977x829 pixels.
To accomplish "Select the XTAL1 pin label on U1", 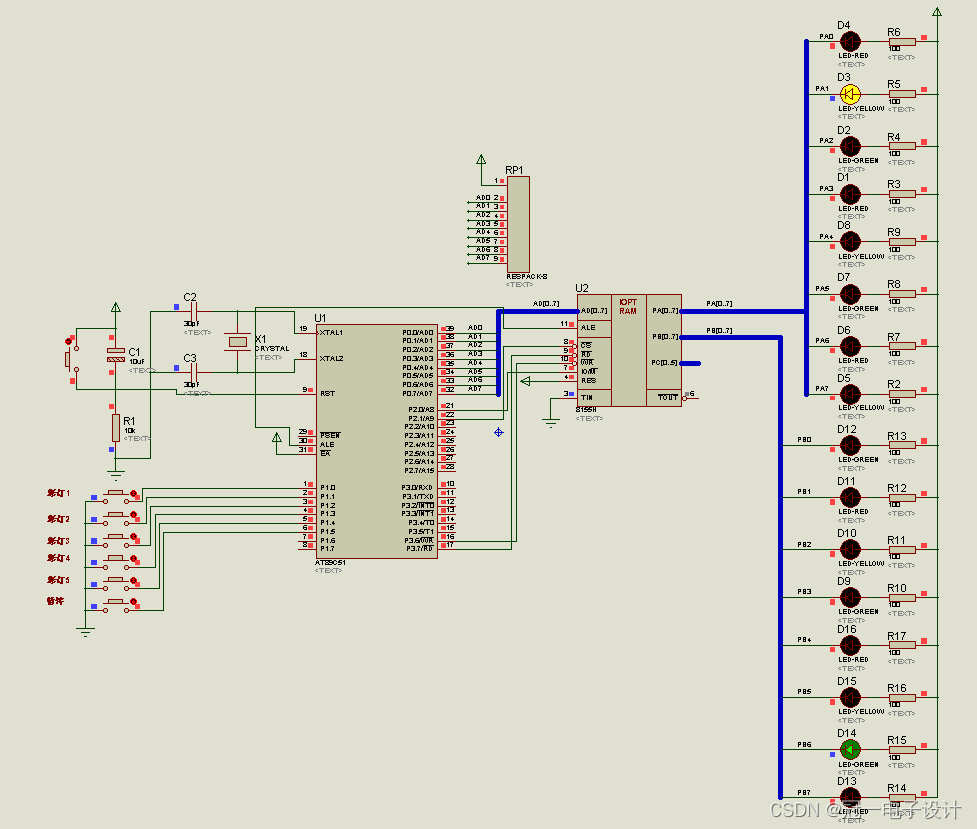I will tap(331, 332).
